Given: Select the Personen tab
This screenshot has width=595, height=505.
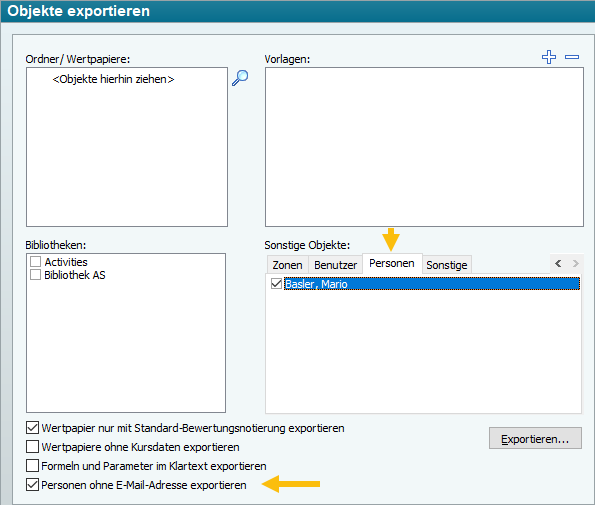Looking at the screenshot, I should pos(392,263).
